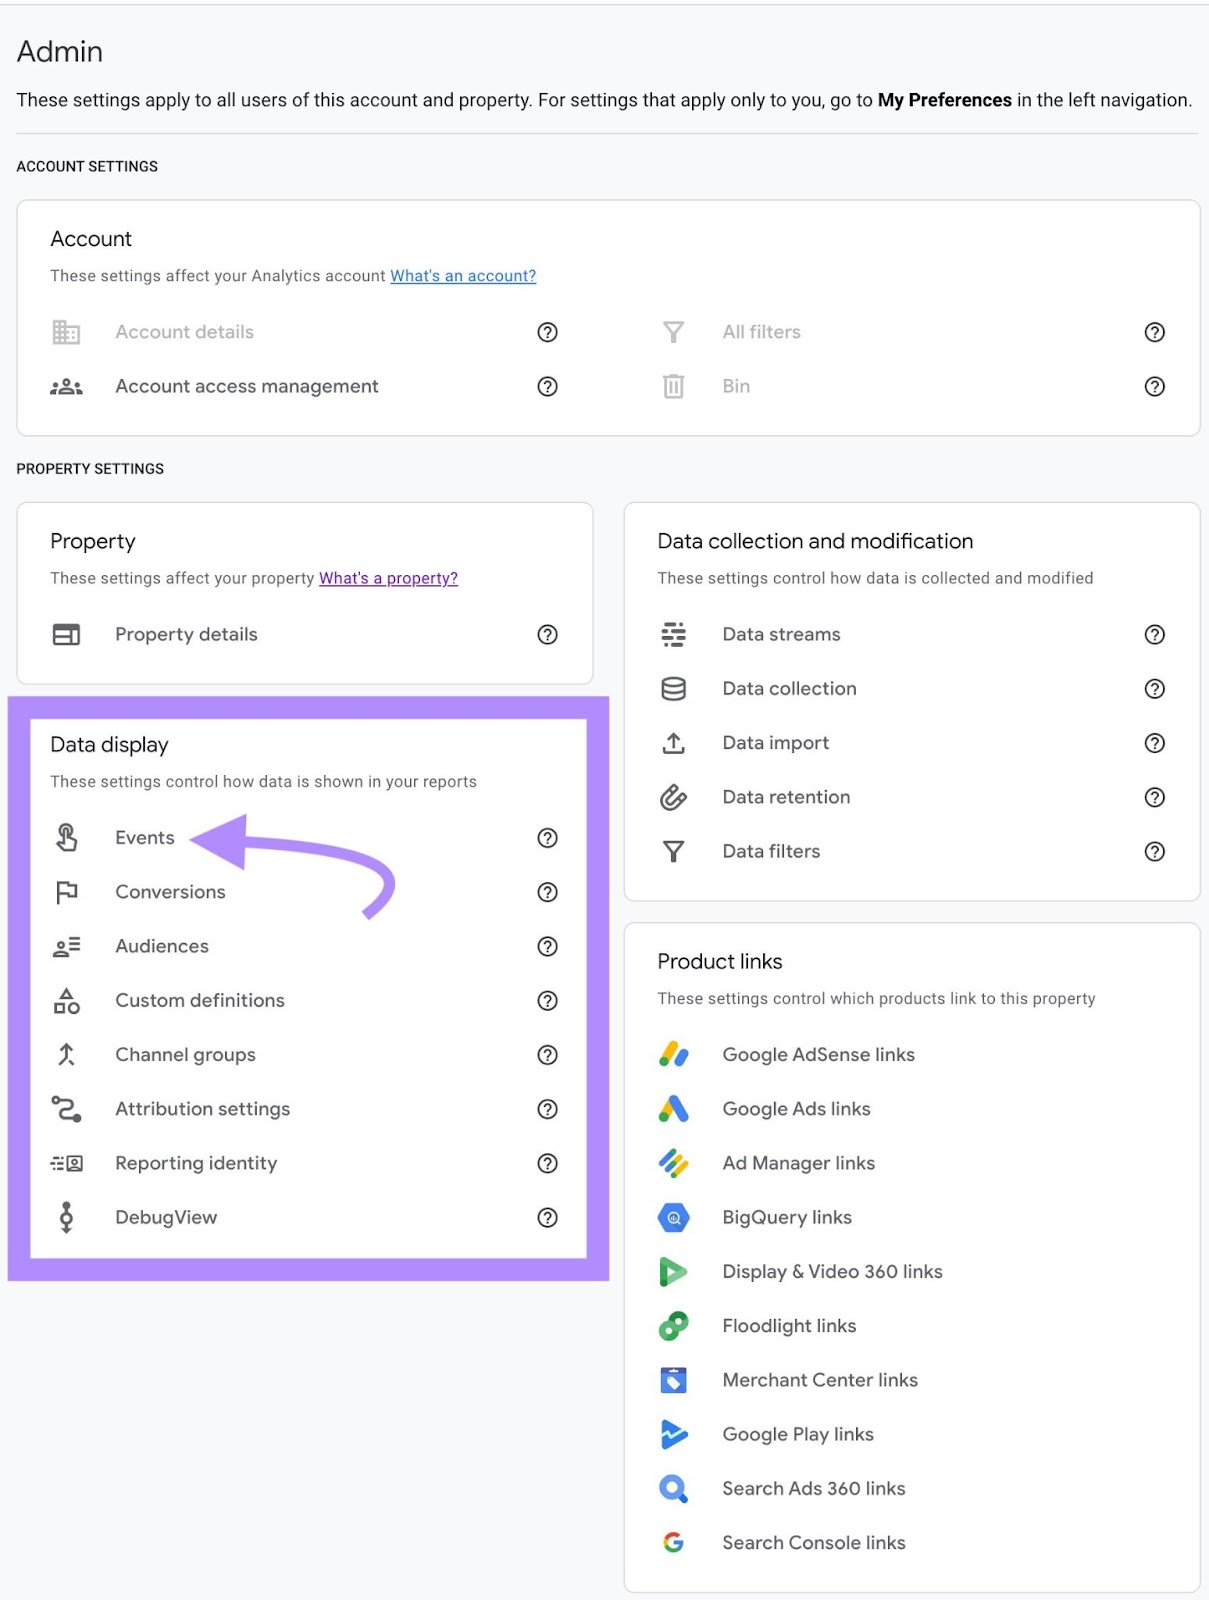Open help for Bin
Image resolution: width=1209 pixels, height=1600 pixels.
tap(1155, 386)
